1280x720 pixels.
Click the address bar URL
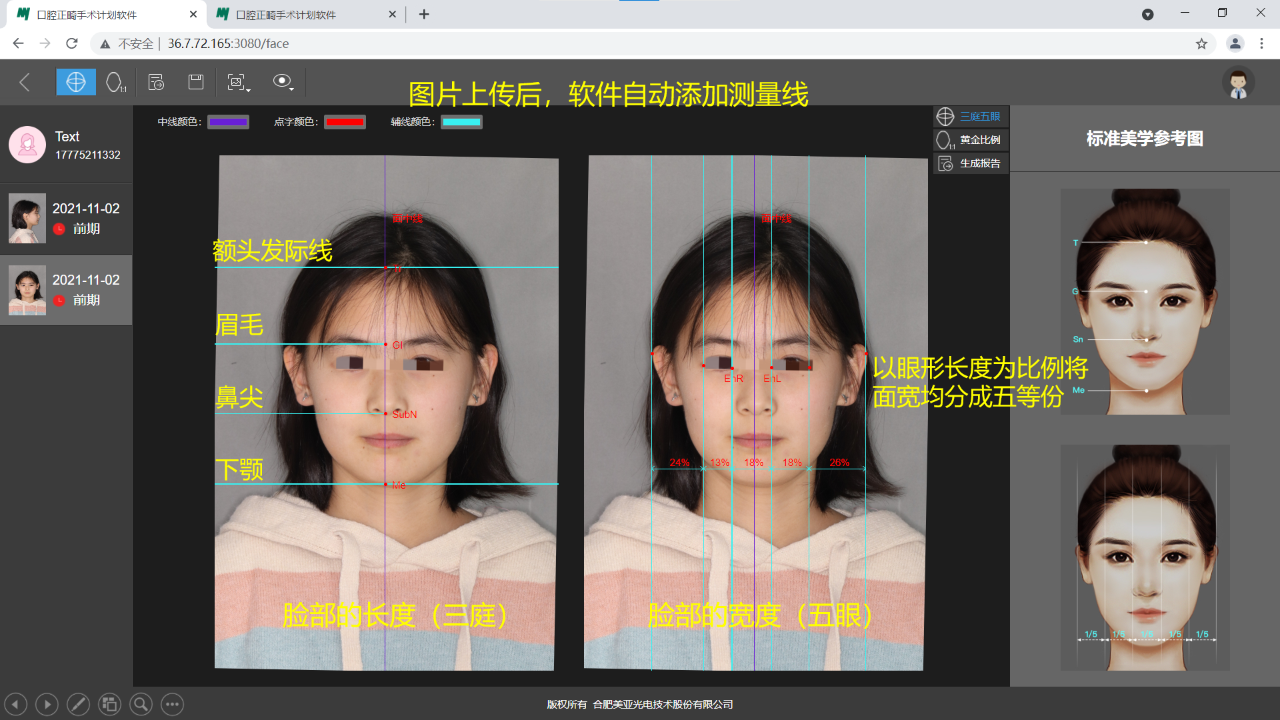point(228,44)
